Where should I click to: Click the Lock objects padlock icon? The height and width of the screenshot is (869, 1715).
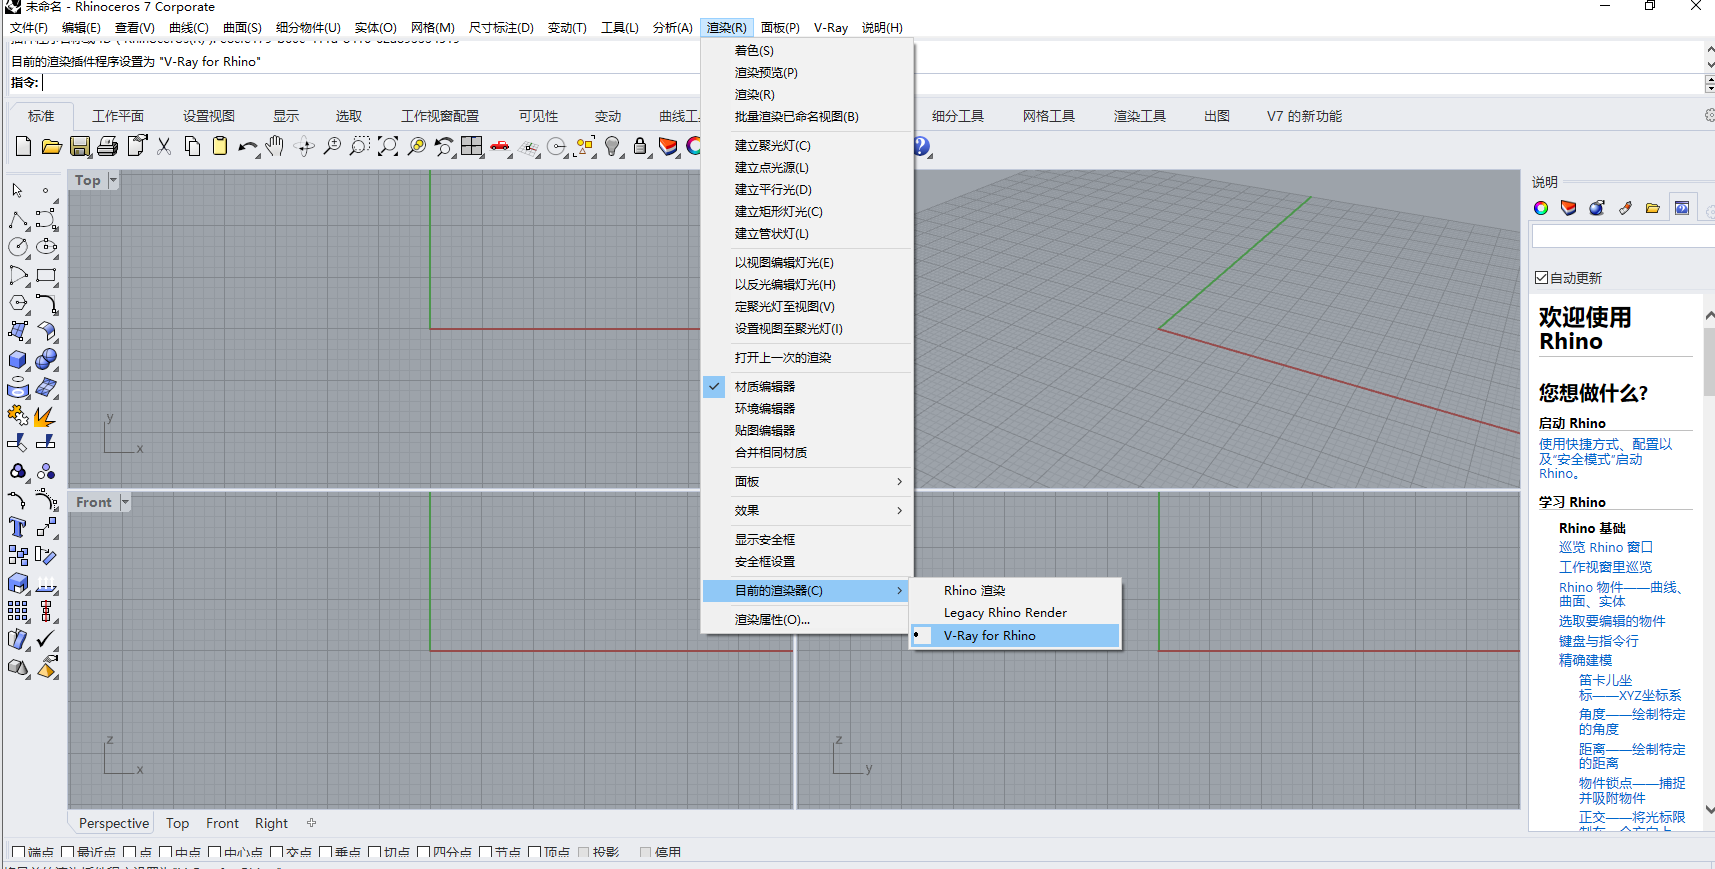[x=640, y=147]
